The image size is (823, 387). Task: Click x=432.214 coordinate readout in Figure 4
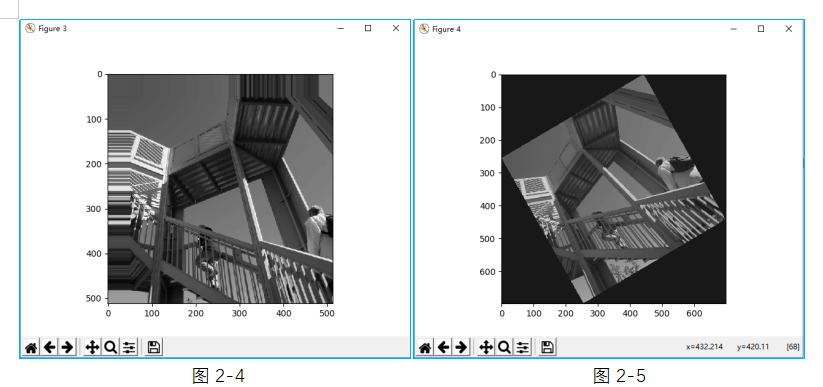(x=704, y=347)
